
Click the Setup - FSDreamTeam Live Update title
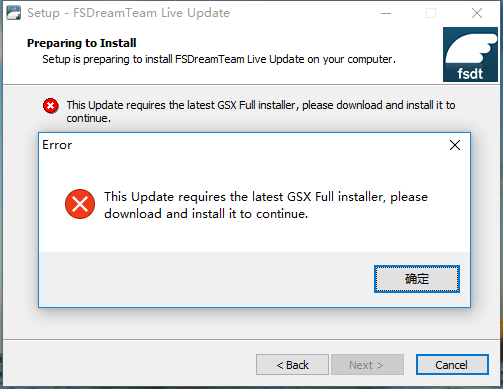click(x=129, y=13)
